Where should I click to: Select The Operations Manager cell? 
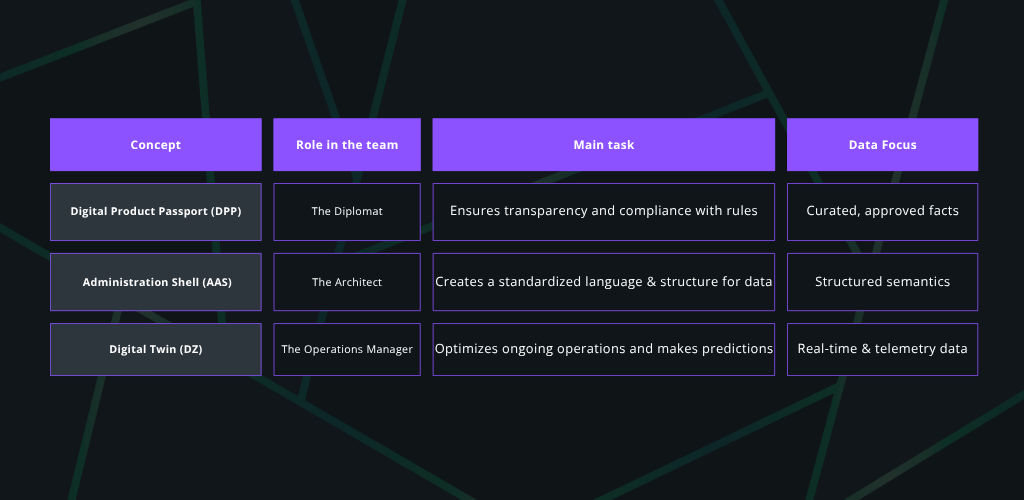(x=346, y=349)
